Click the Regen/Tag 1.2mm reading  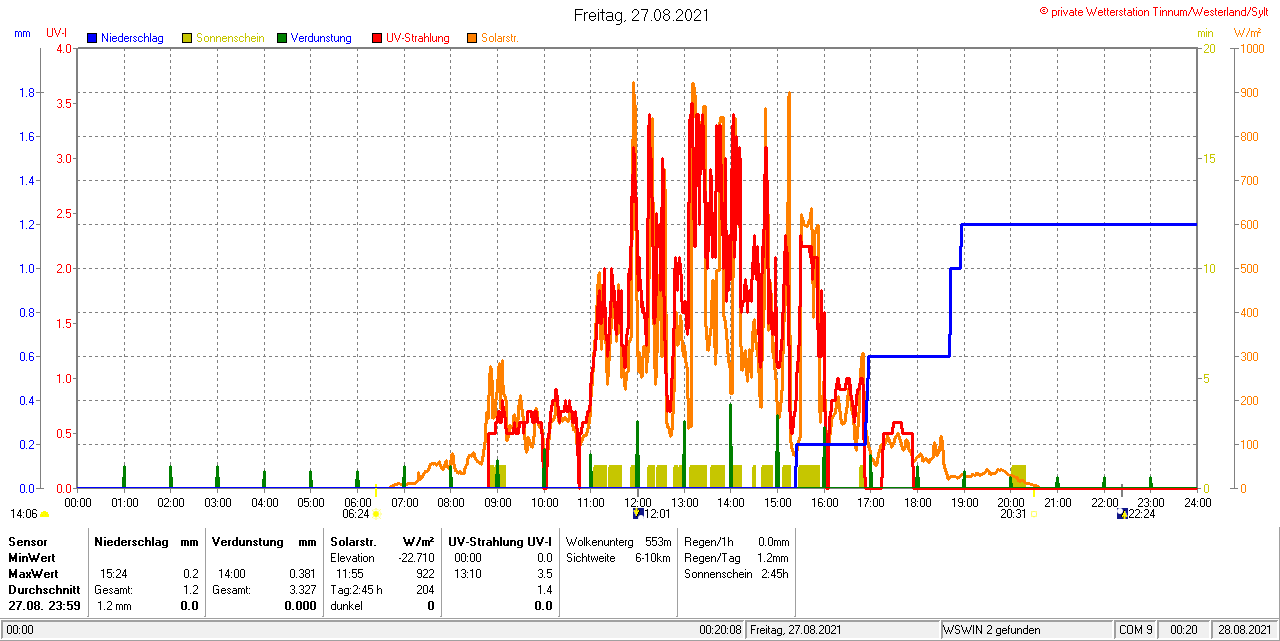737,557
